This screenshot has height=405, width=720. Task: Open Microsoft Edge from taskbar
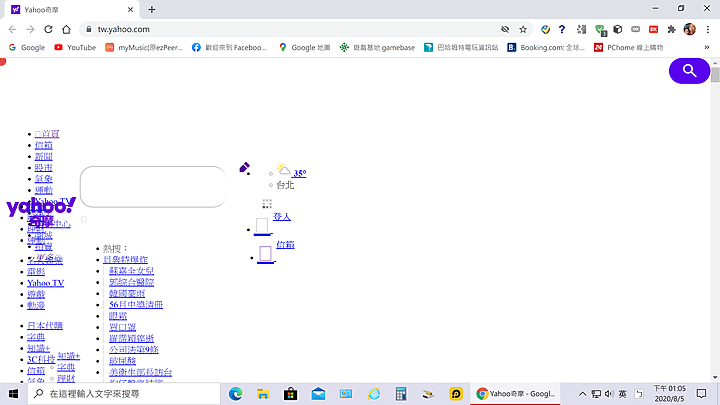[x=236, y=394]
